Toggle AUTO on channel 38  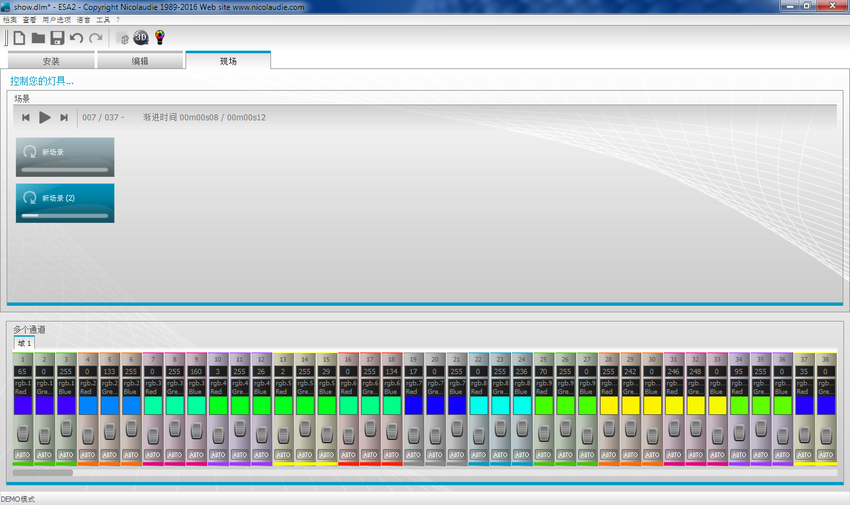826,455
